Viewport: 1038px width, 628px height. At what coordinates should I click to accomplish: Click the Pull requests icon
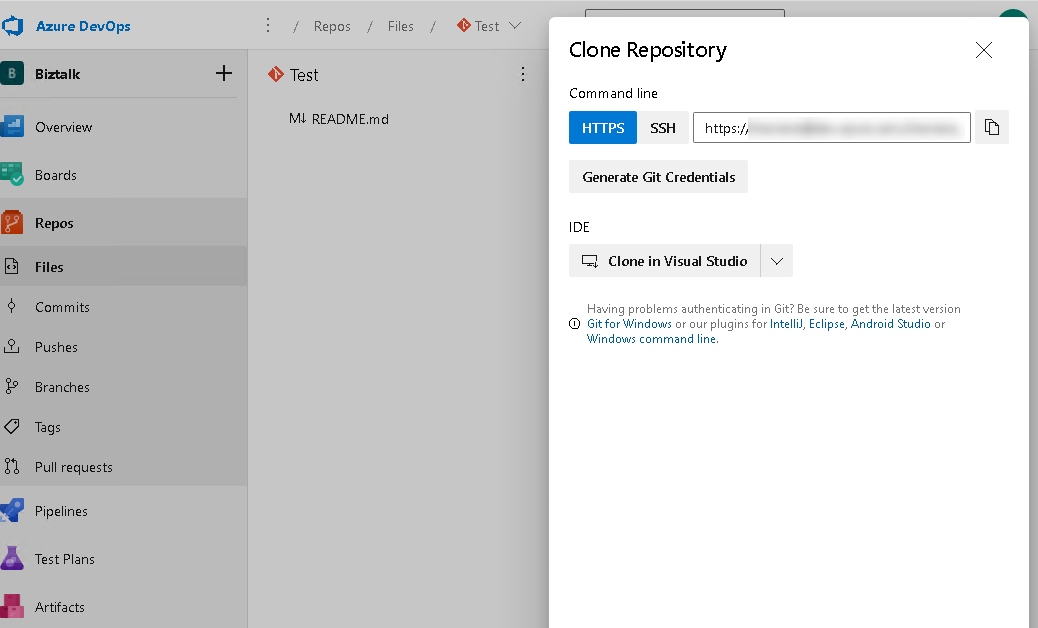11,467
